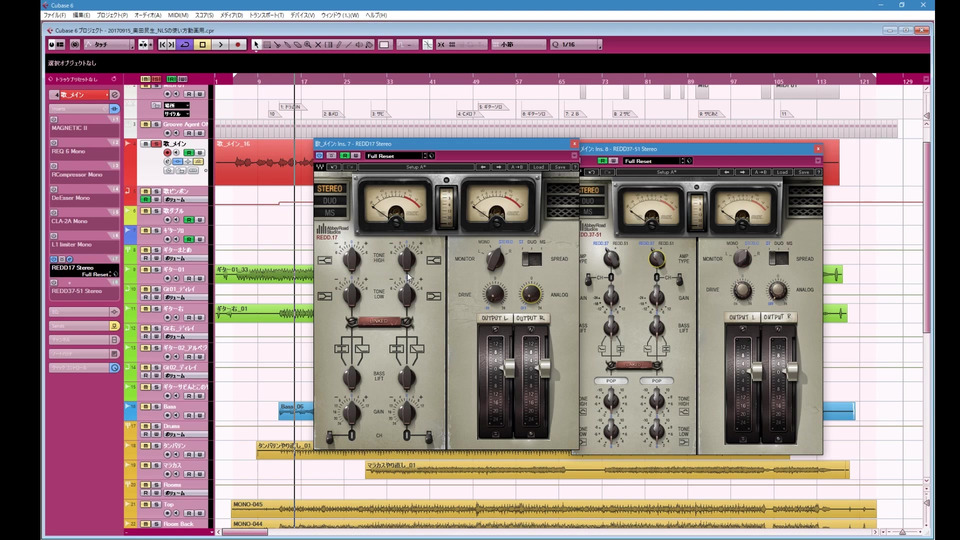Open quantize 1/16 dropdown

point(576,45)
